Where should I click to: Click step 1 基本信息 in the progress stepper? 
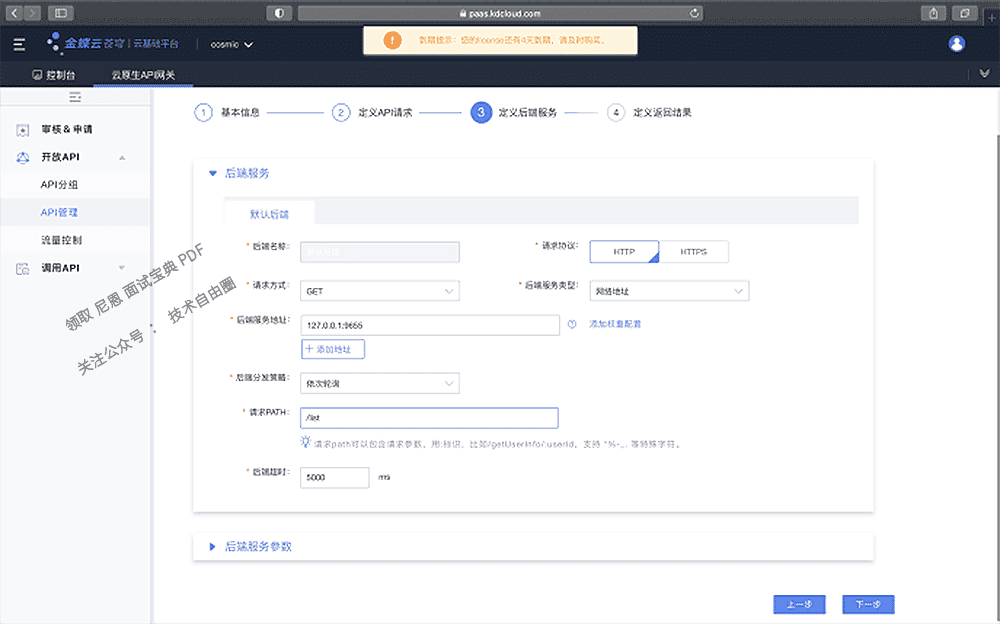(227, 113)
